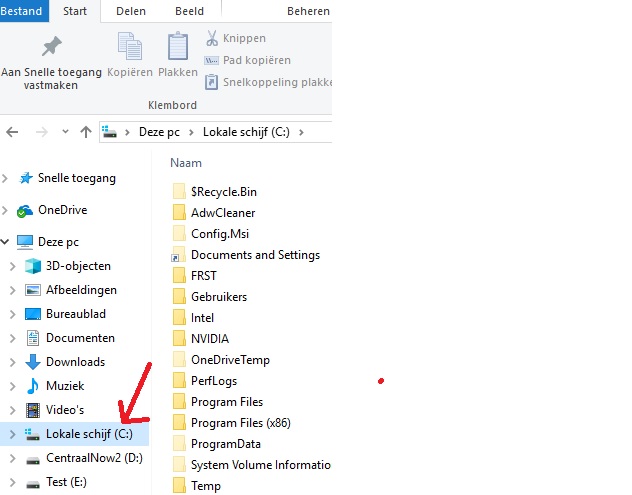Open the Beheren ribbon tab
The height and width of the screenshot is (495, 632).
[308, 11]
